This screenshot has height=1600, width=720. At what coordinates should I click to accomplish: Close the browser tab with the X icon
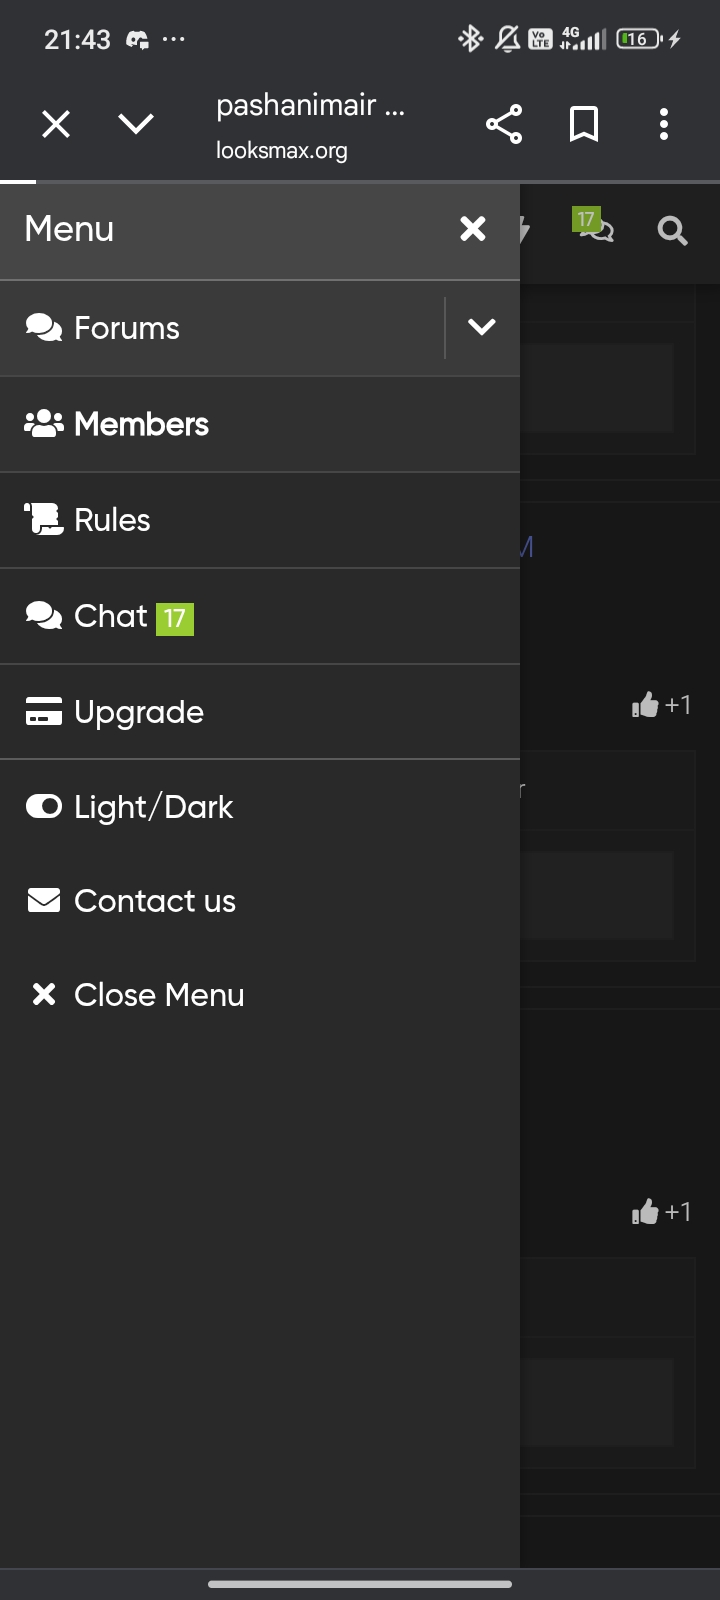click(56, 125)
